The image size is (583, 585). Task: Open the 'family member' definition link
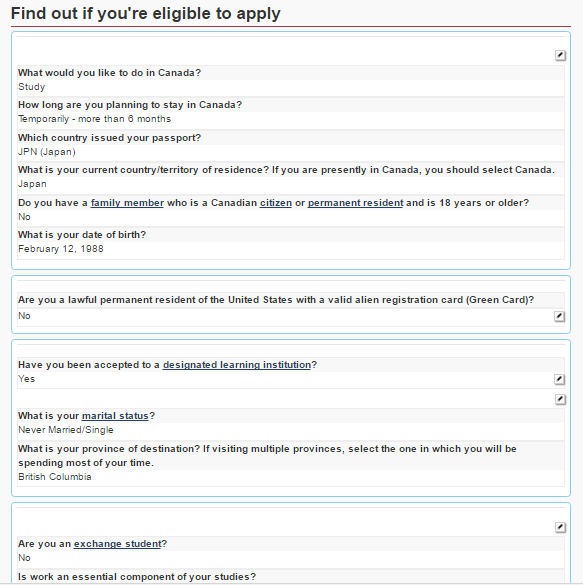[127, 203]
